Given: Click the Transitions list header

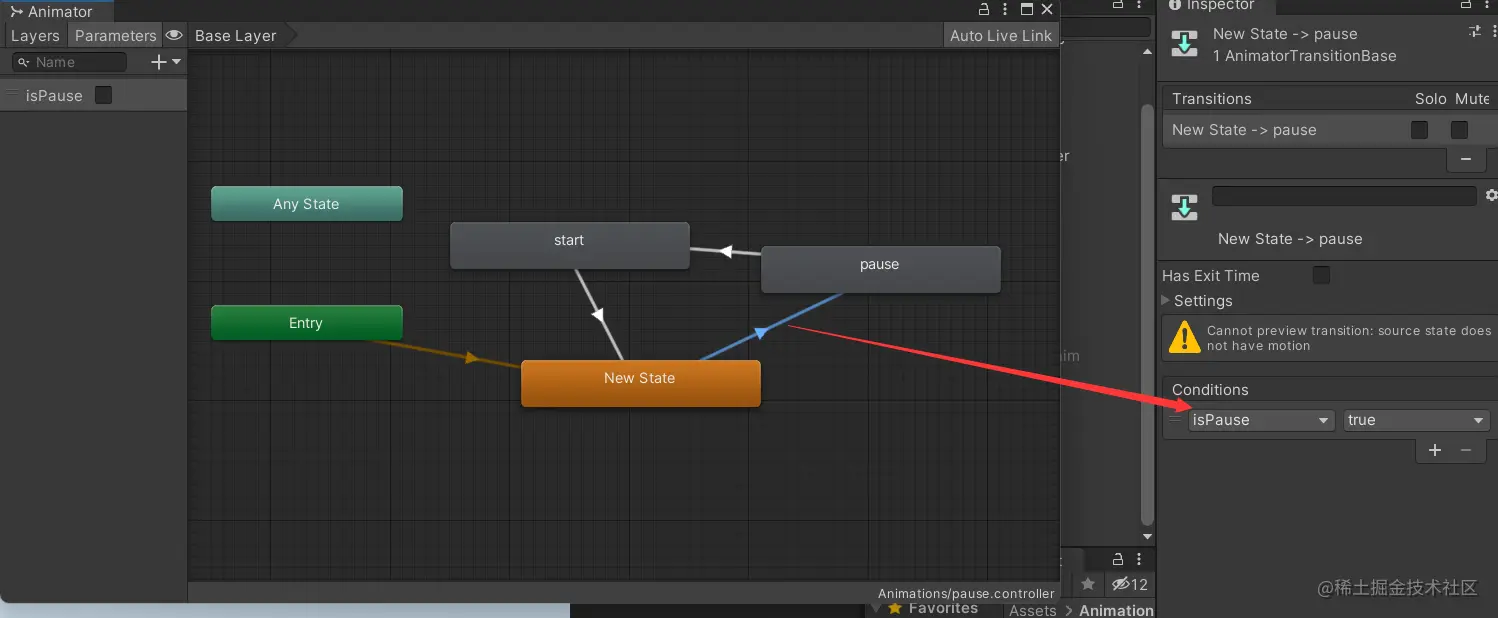Looking at the screenshot, I should point(1211,98).
